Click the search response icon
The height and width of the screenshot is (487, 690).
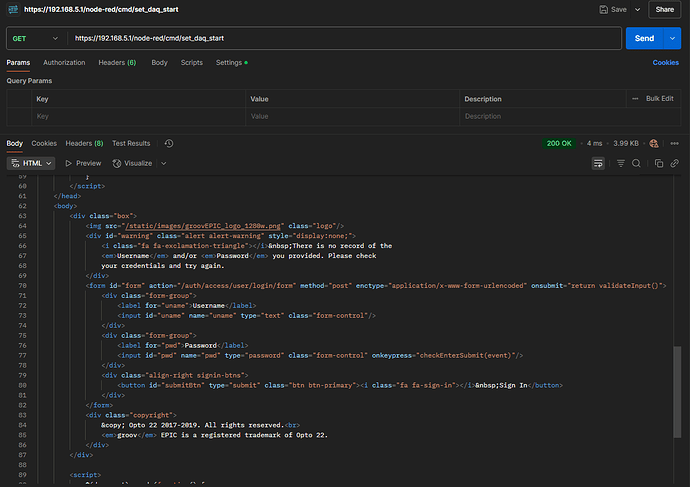tap(636, 163)
